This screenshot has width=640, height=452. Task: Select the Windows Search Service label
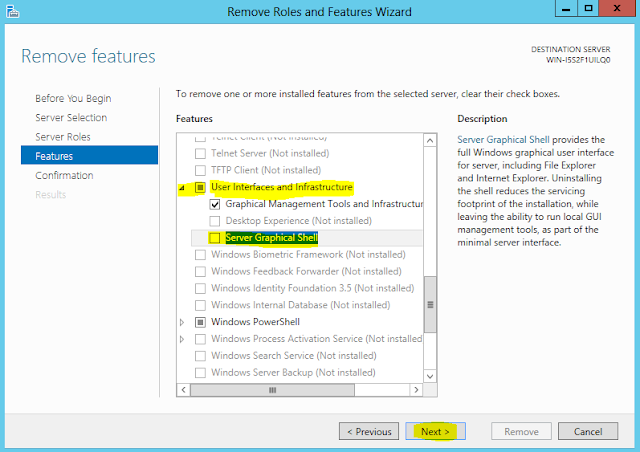(293, 356)
